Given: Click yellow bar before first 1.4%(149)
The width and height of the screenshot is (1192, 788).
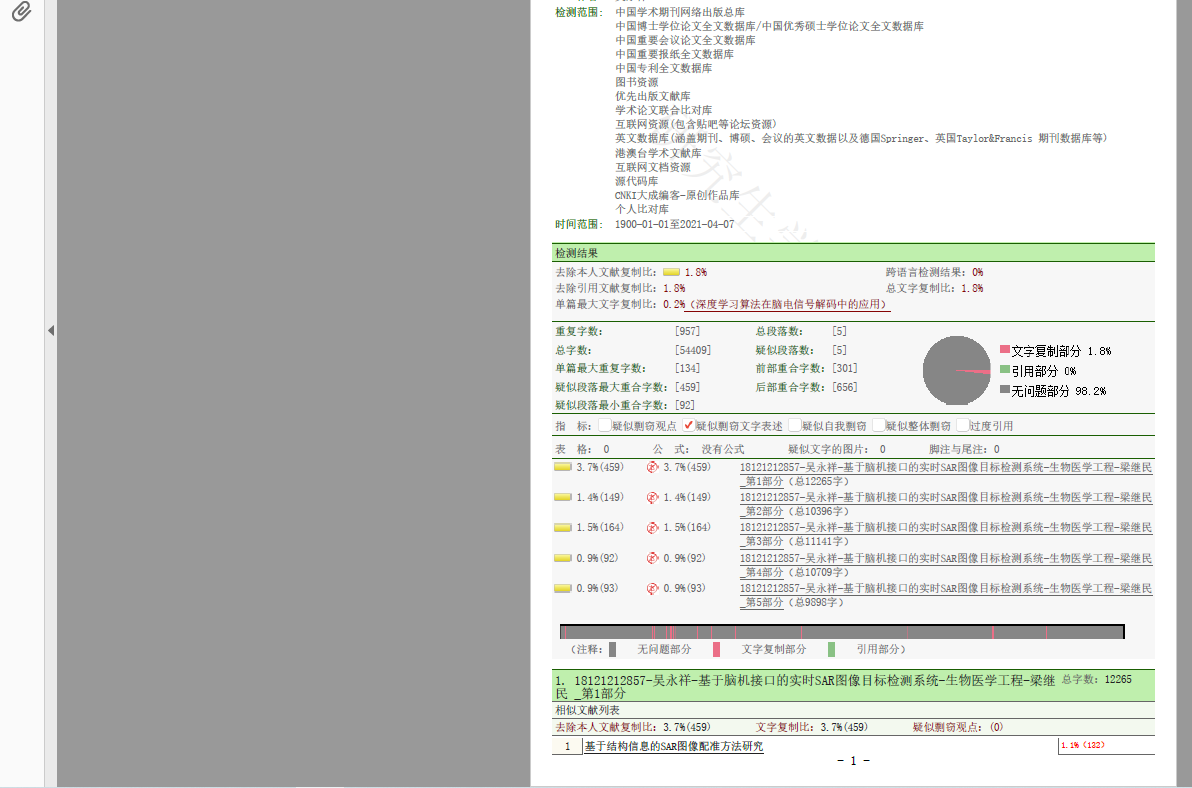Looking at the screenshot, I should pos(563,497).
